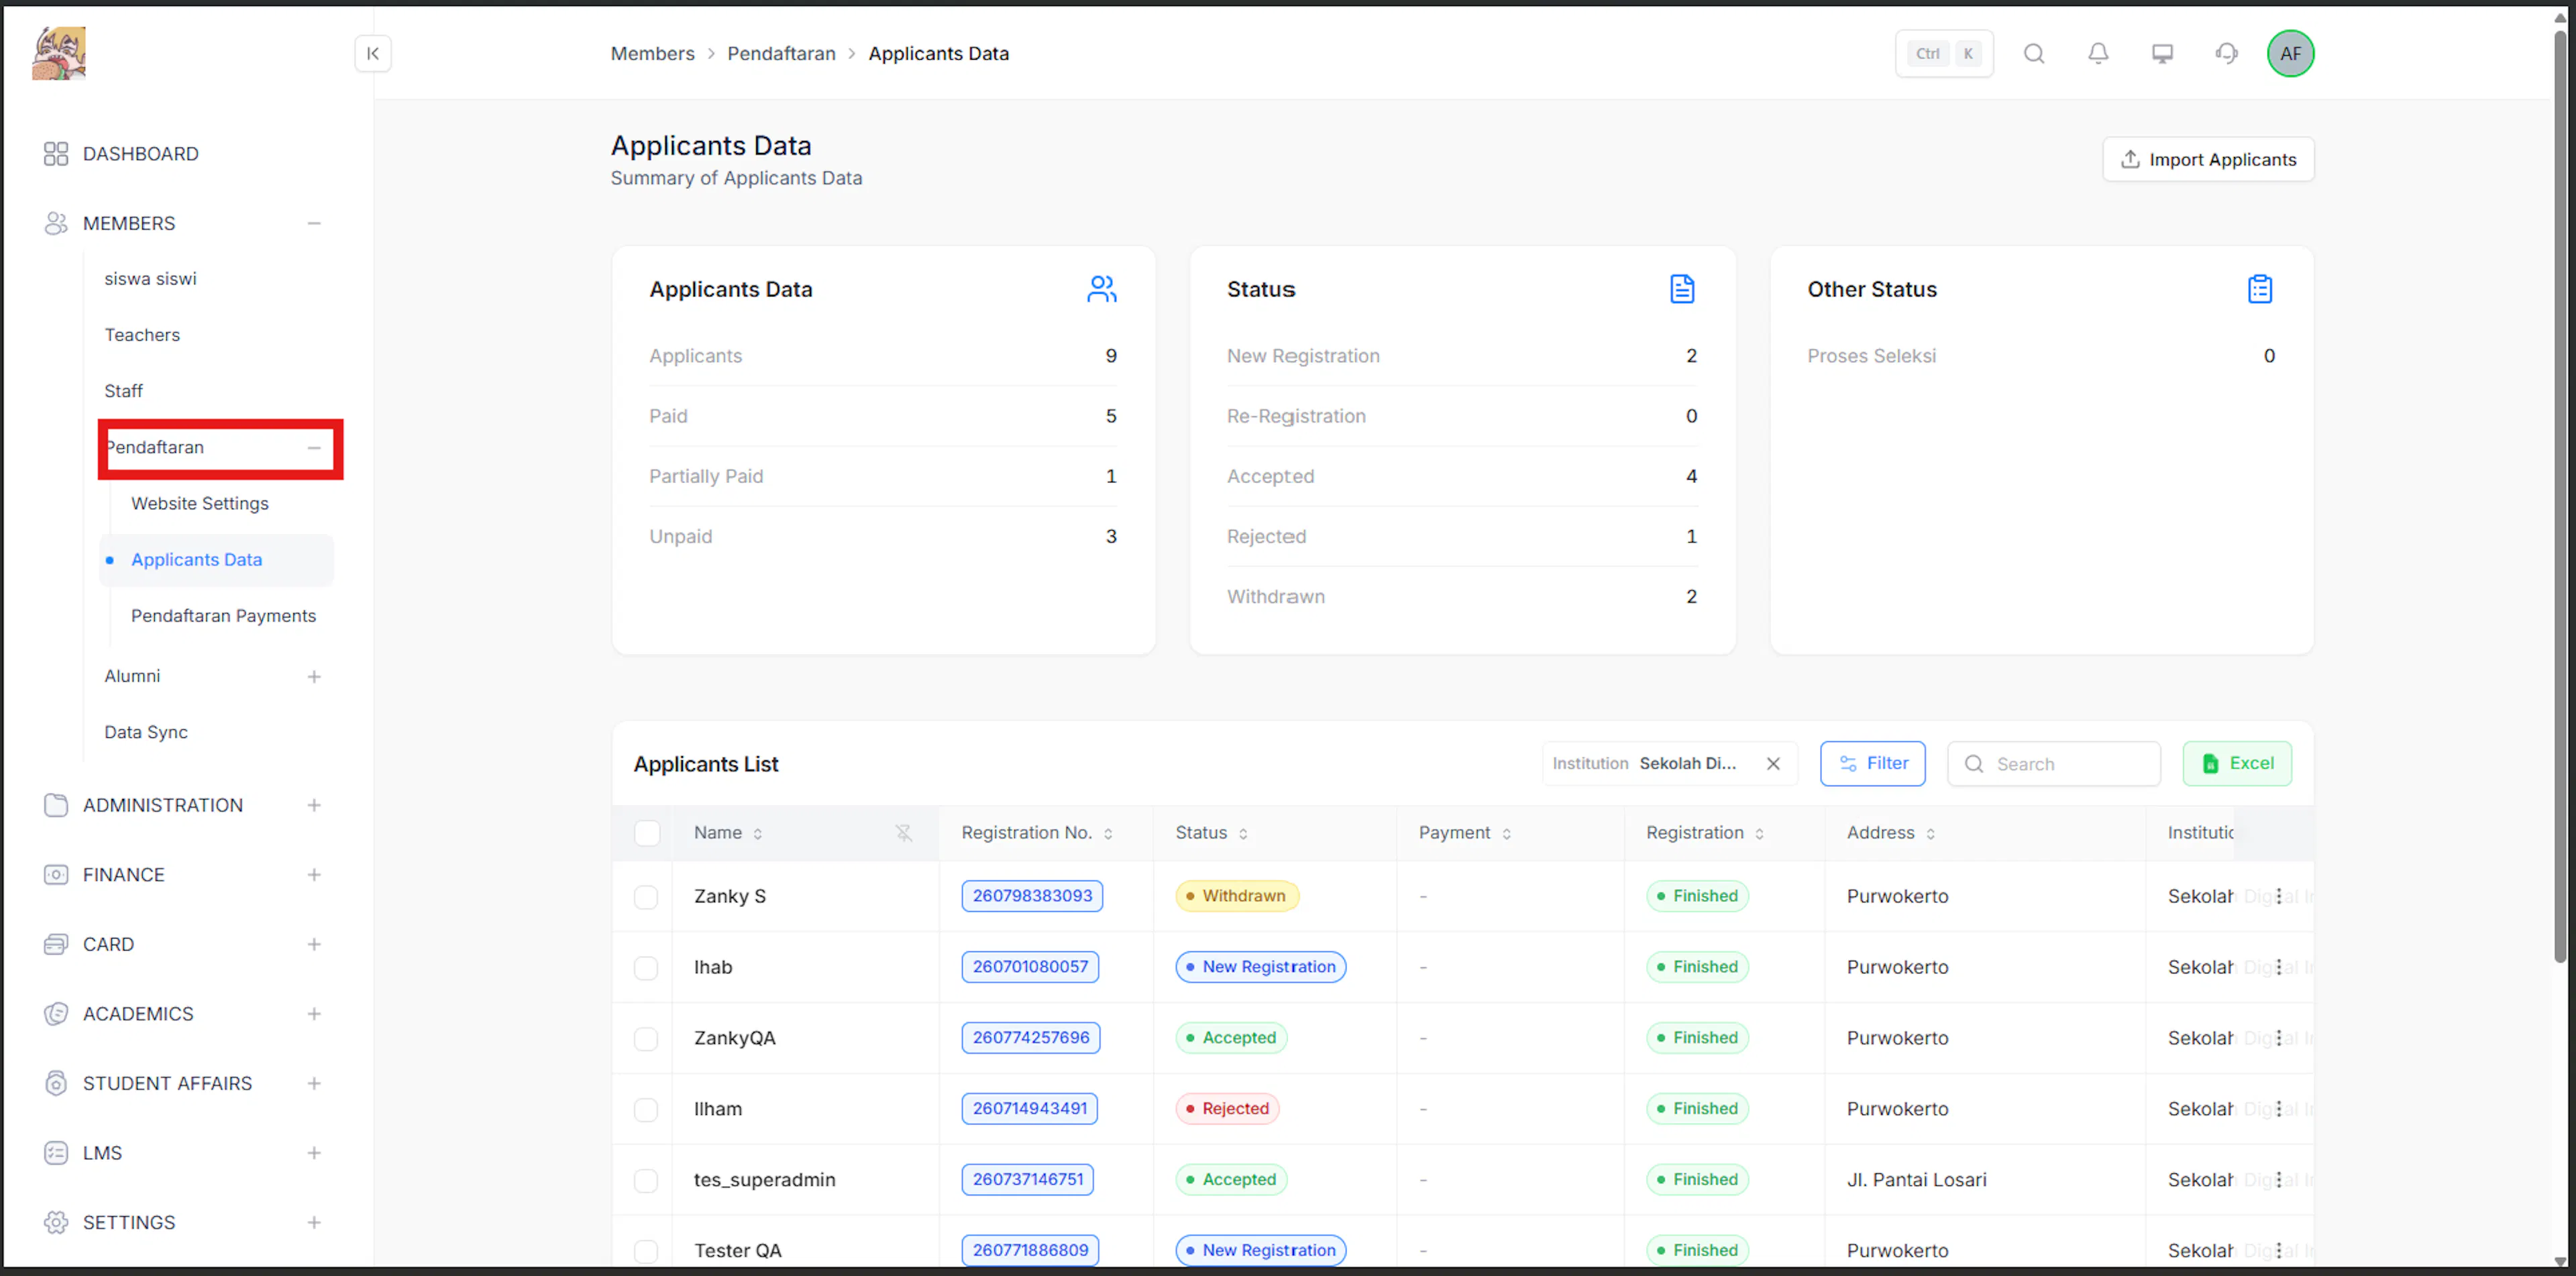Click the applicants Search field
The width and height of the screenshot is (2576, 1276).
[x=2054, y=764]
